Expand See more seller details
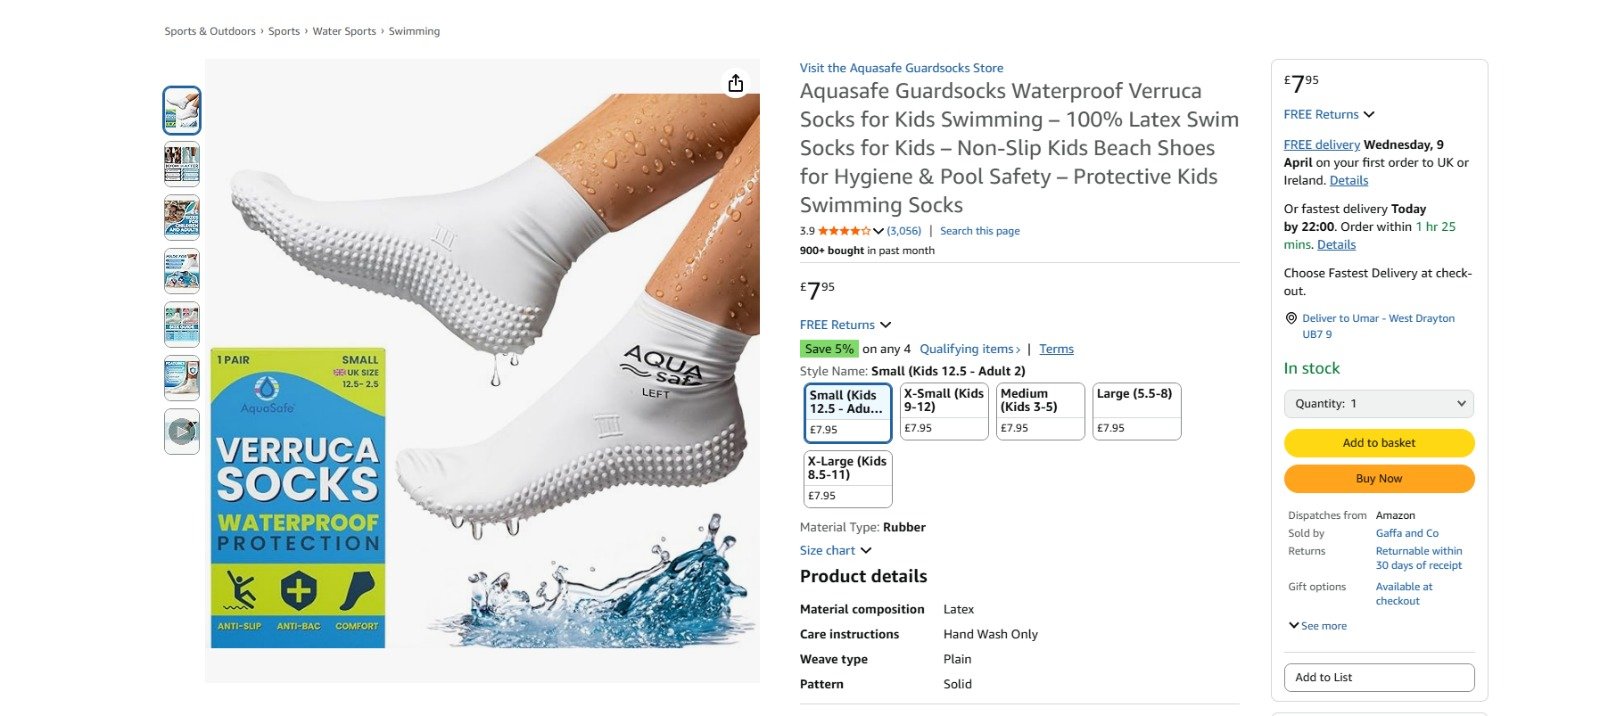This screenshot has height=716, width=1600. click(x=1318, y=626)
